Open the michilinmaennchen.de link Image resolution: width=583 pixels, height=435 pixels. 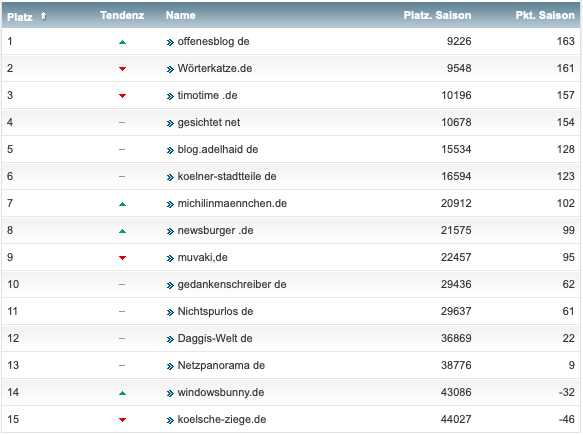click(x=232, y=203)
